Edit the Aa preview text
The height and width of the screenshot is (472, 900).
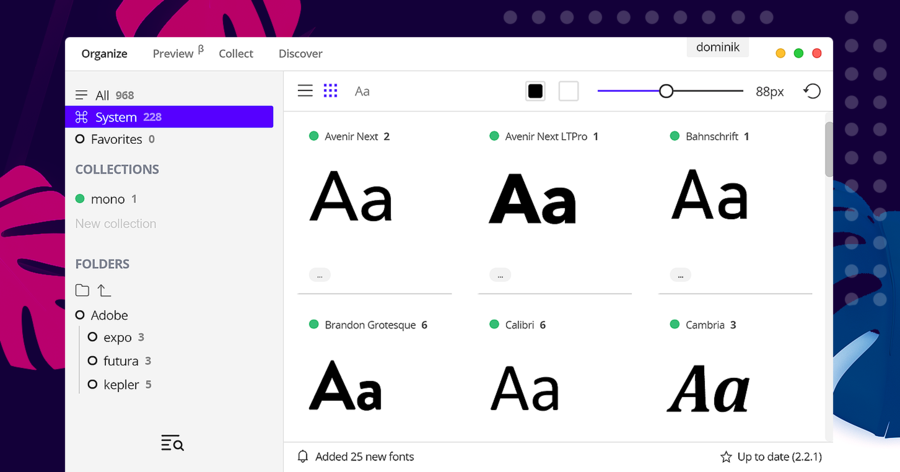click(x=362, y=91)
